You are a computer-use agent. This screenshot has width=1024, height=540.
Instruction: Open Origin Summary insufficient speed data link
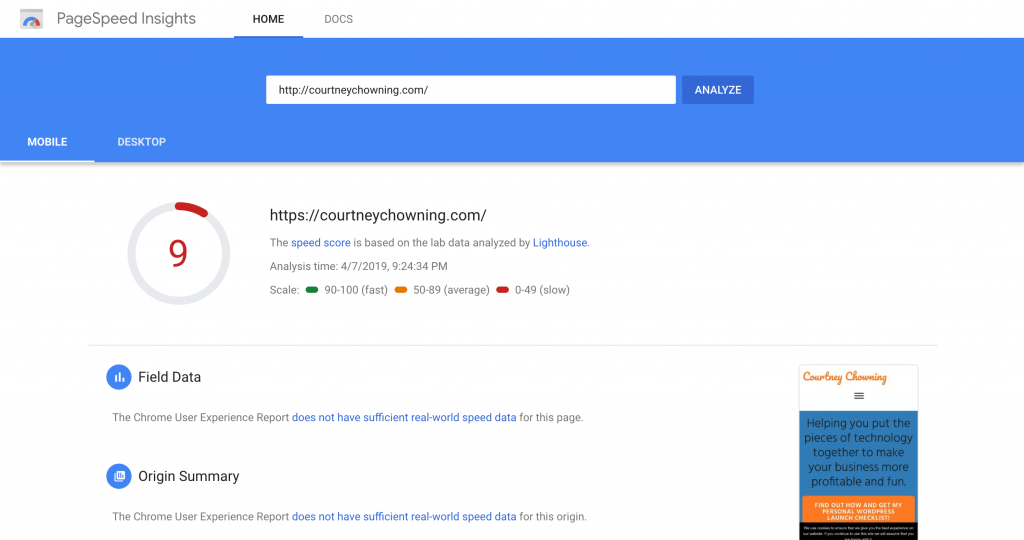[404, 516]
